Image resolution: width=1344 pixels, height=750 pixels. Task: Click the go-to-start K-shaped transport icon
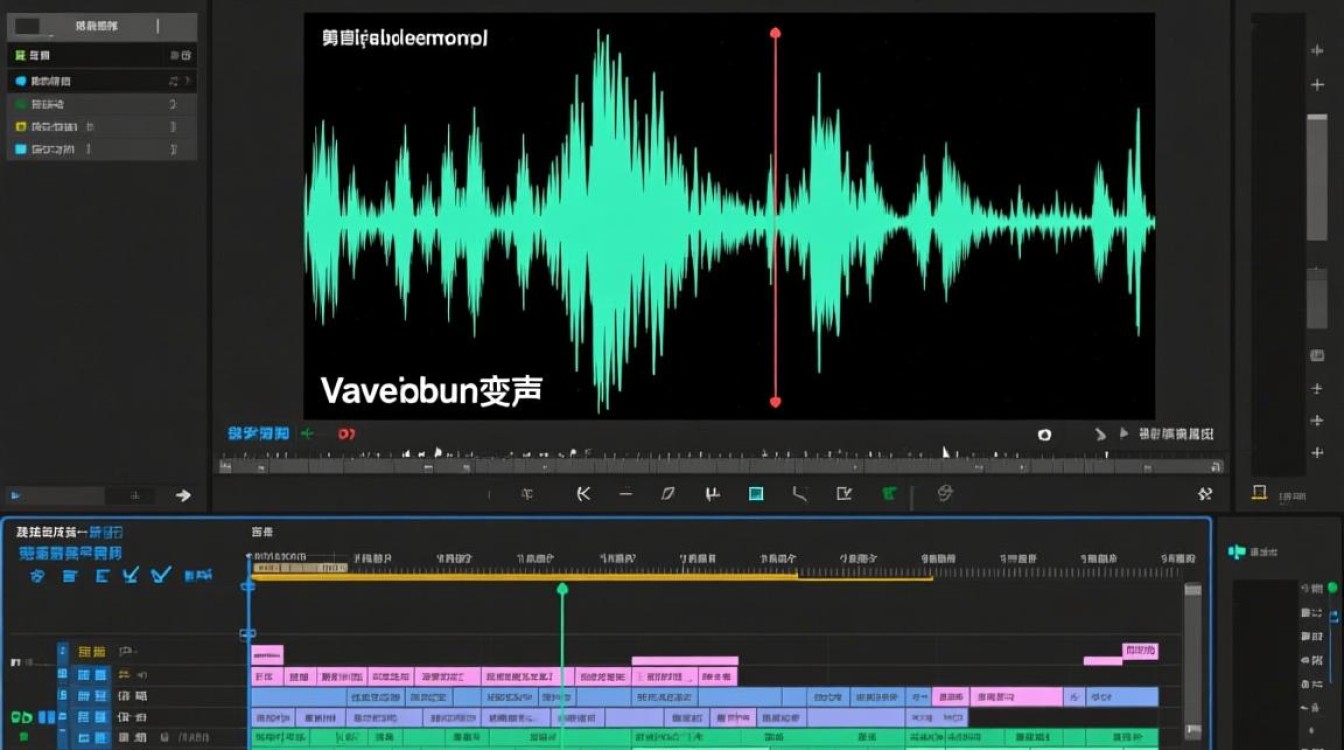pos(584,493)
